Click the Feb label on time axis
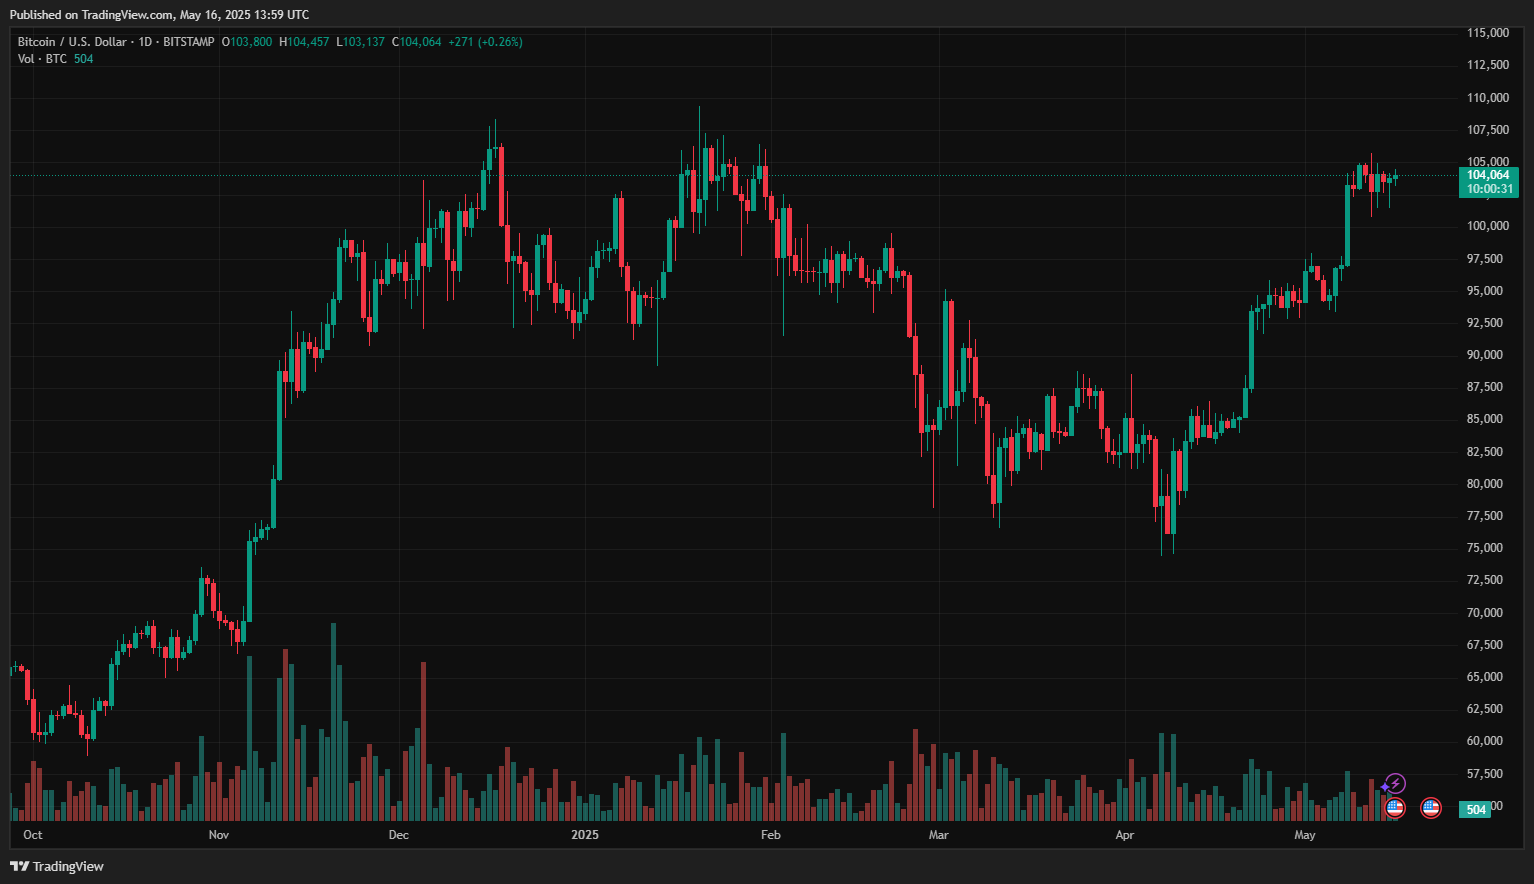This screenshot has width=1534, height=884. coord(770,834)
